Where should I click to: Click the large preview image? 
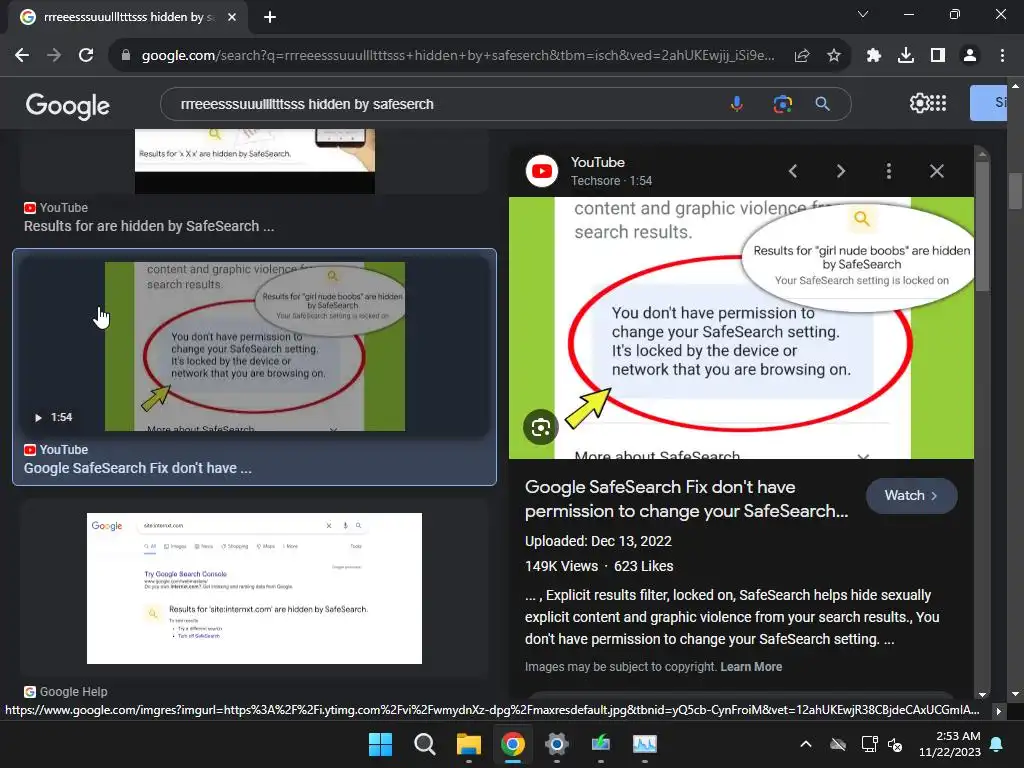[741, 328]
